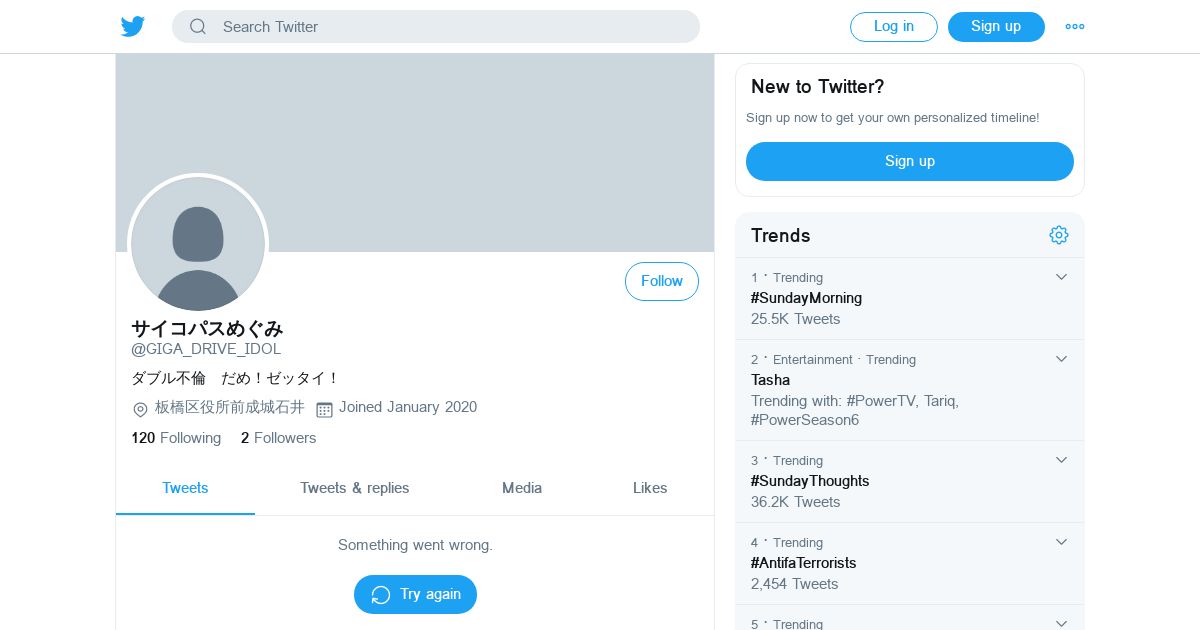Open Trends settings gear icon

coord(1059,235)
